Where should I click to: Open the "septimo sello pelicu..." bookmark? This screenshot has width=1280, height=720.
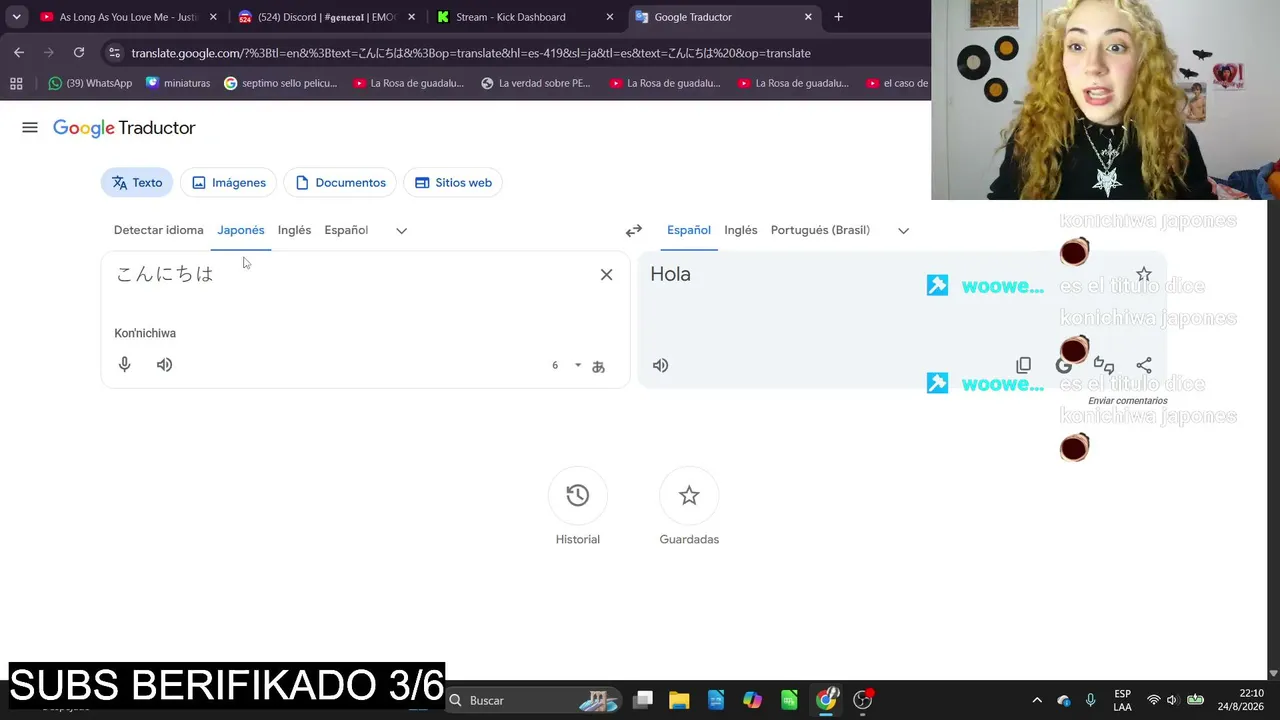(x=281, y=83)
